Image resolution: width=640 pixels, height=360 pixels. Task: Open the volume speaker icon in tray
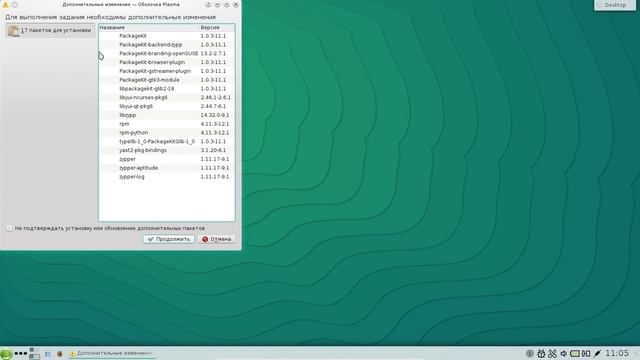point(564,353)
